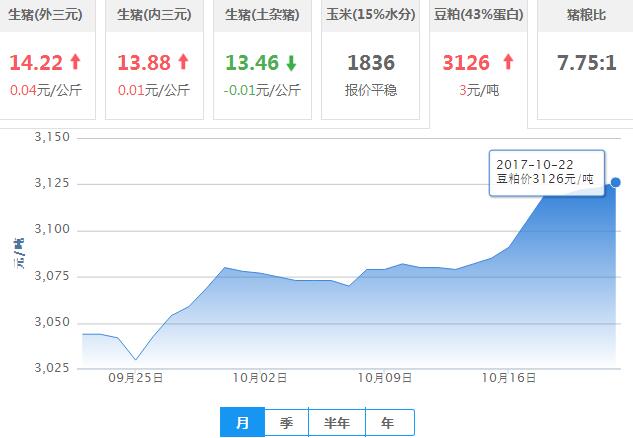Click the 7.75:1 ratio value

587,63
